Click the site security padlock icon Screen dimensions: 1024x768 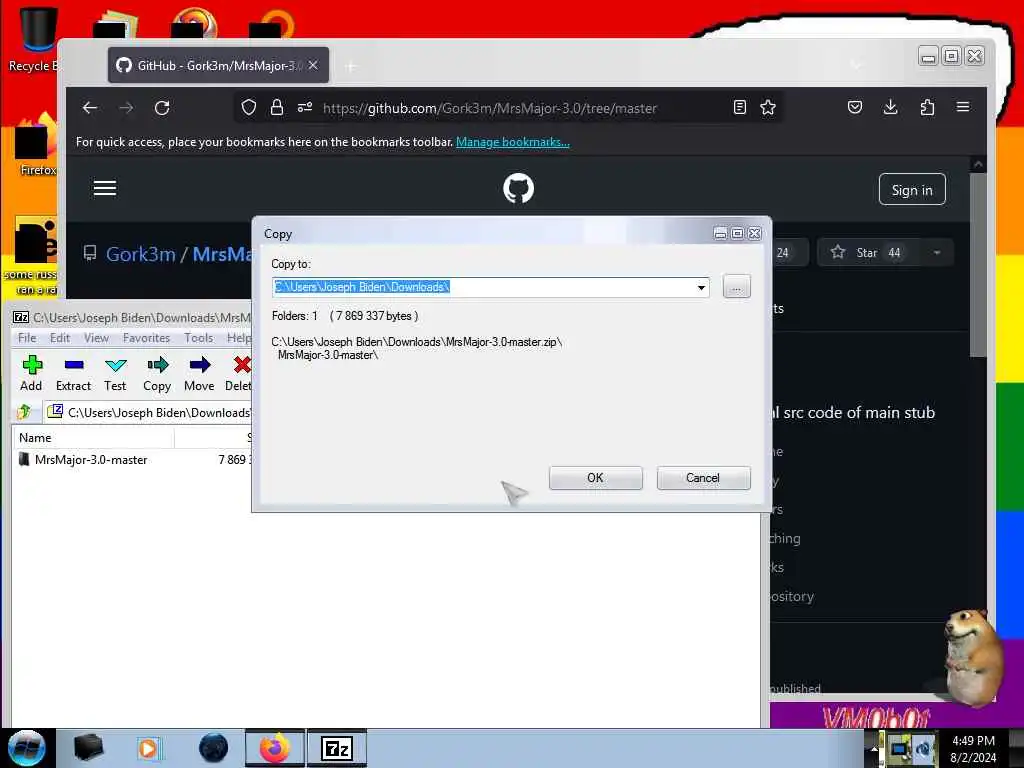[x=277, y=108]
